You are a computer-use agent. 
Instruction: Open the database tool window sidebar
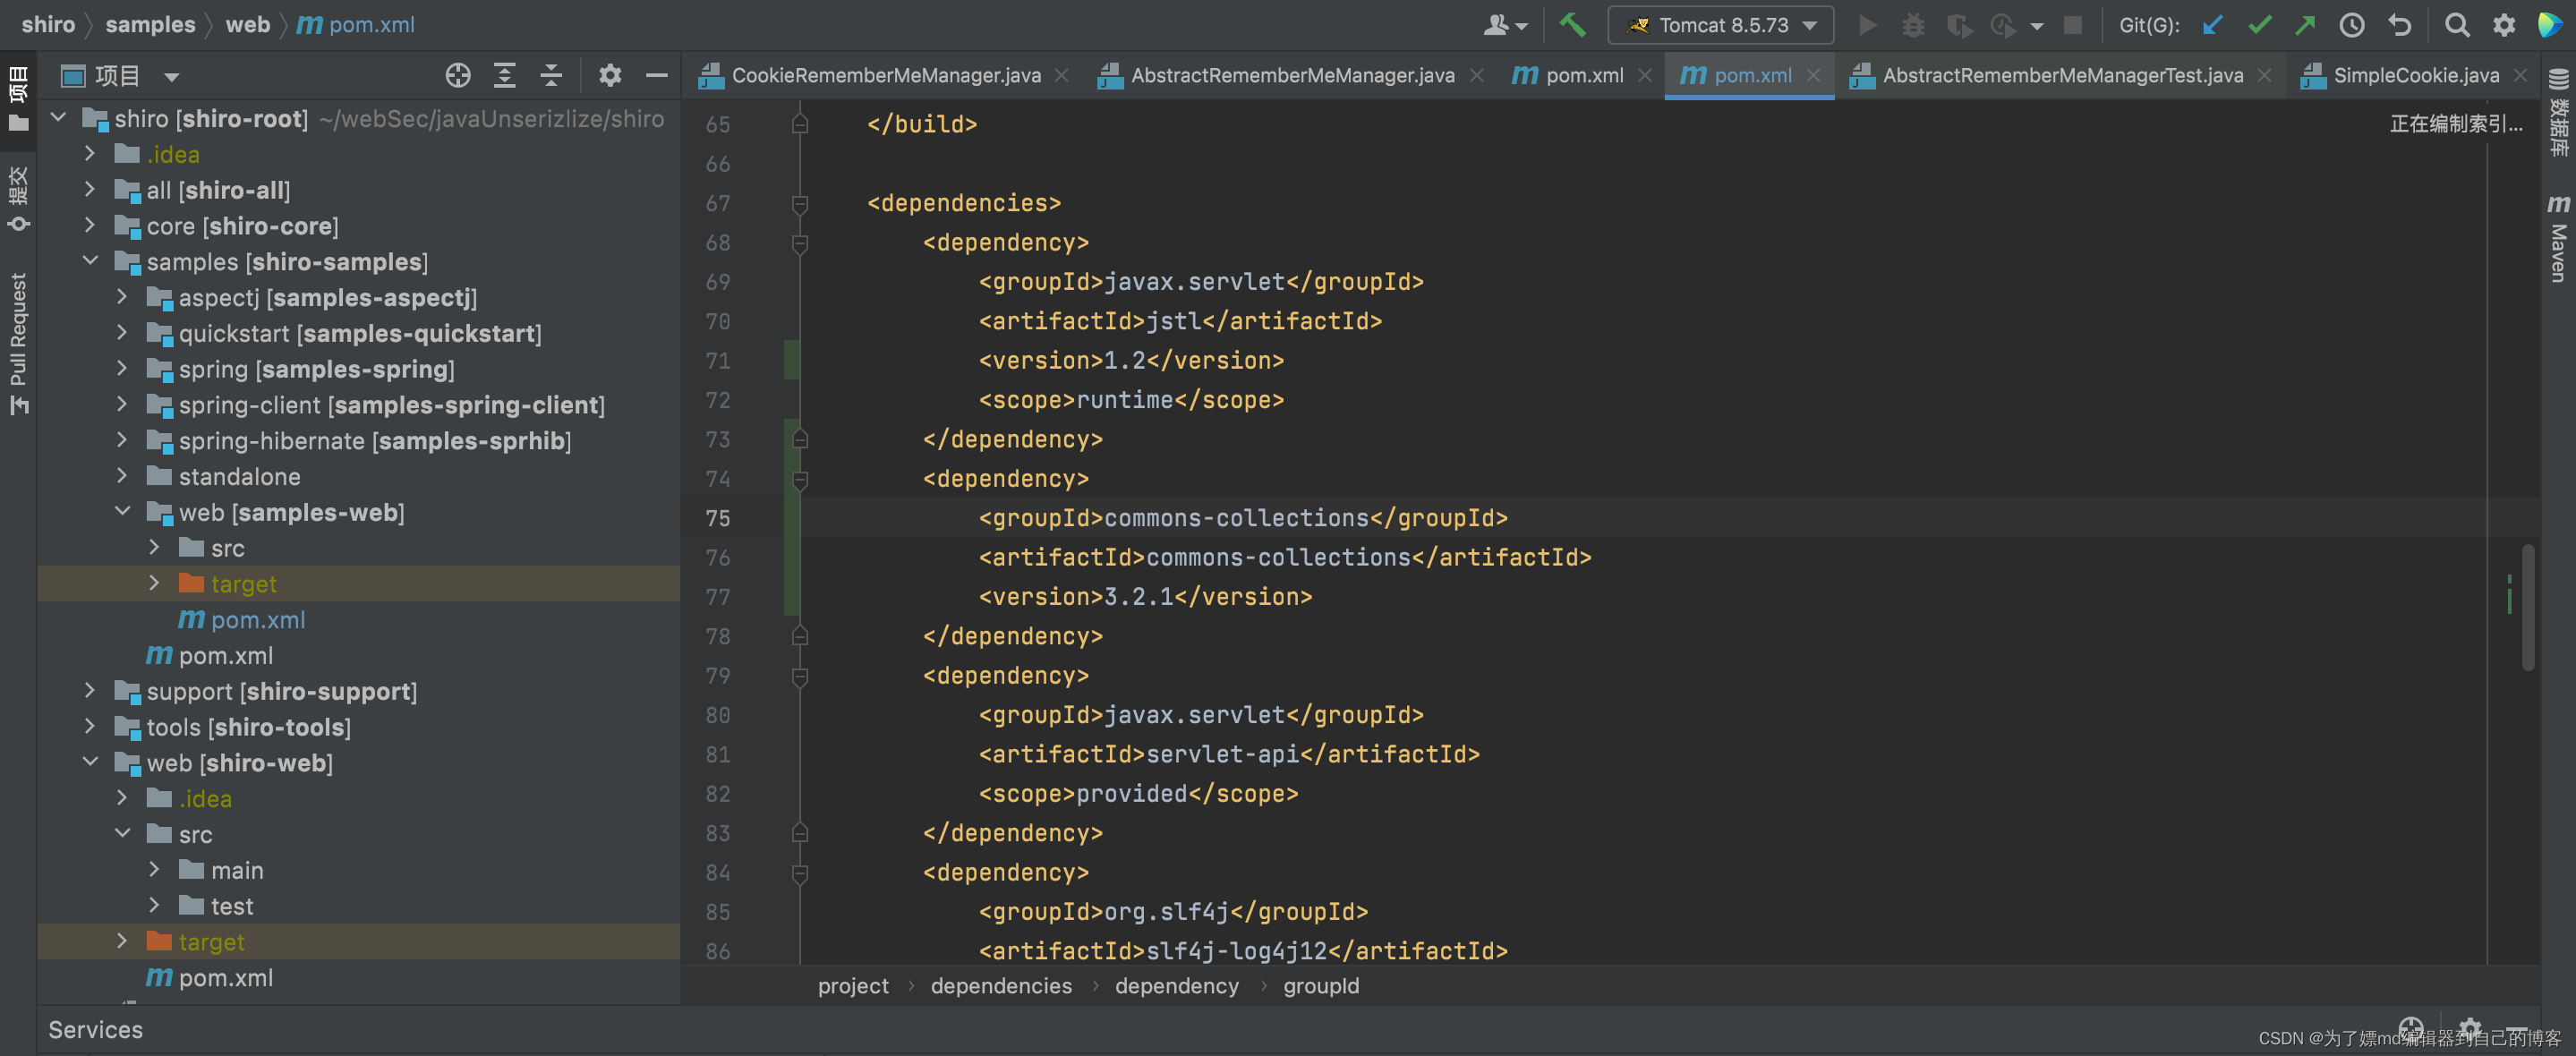(2558, 112)
